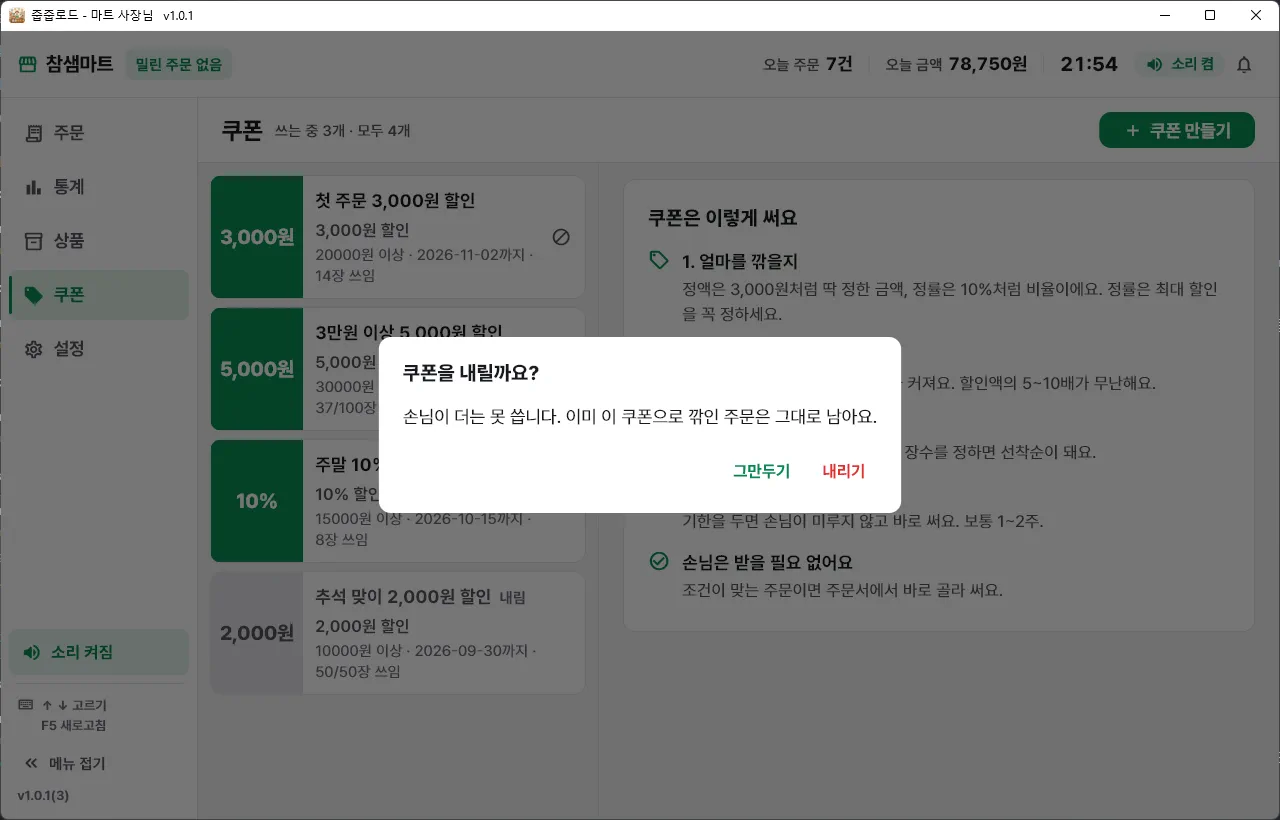Go to 상품 in the sidebar
The width and height of the screenshot is (1280, 820).
click(98, 241)
